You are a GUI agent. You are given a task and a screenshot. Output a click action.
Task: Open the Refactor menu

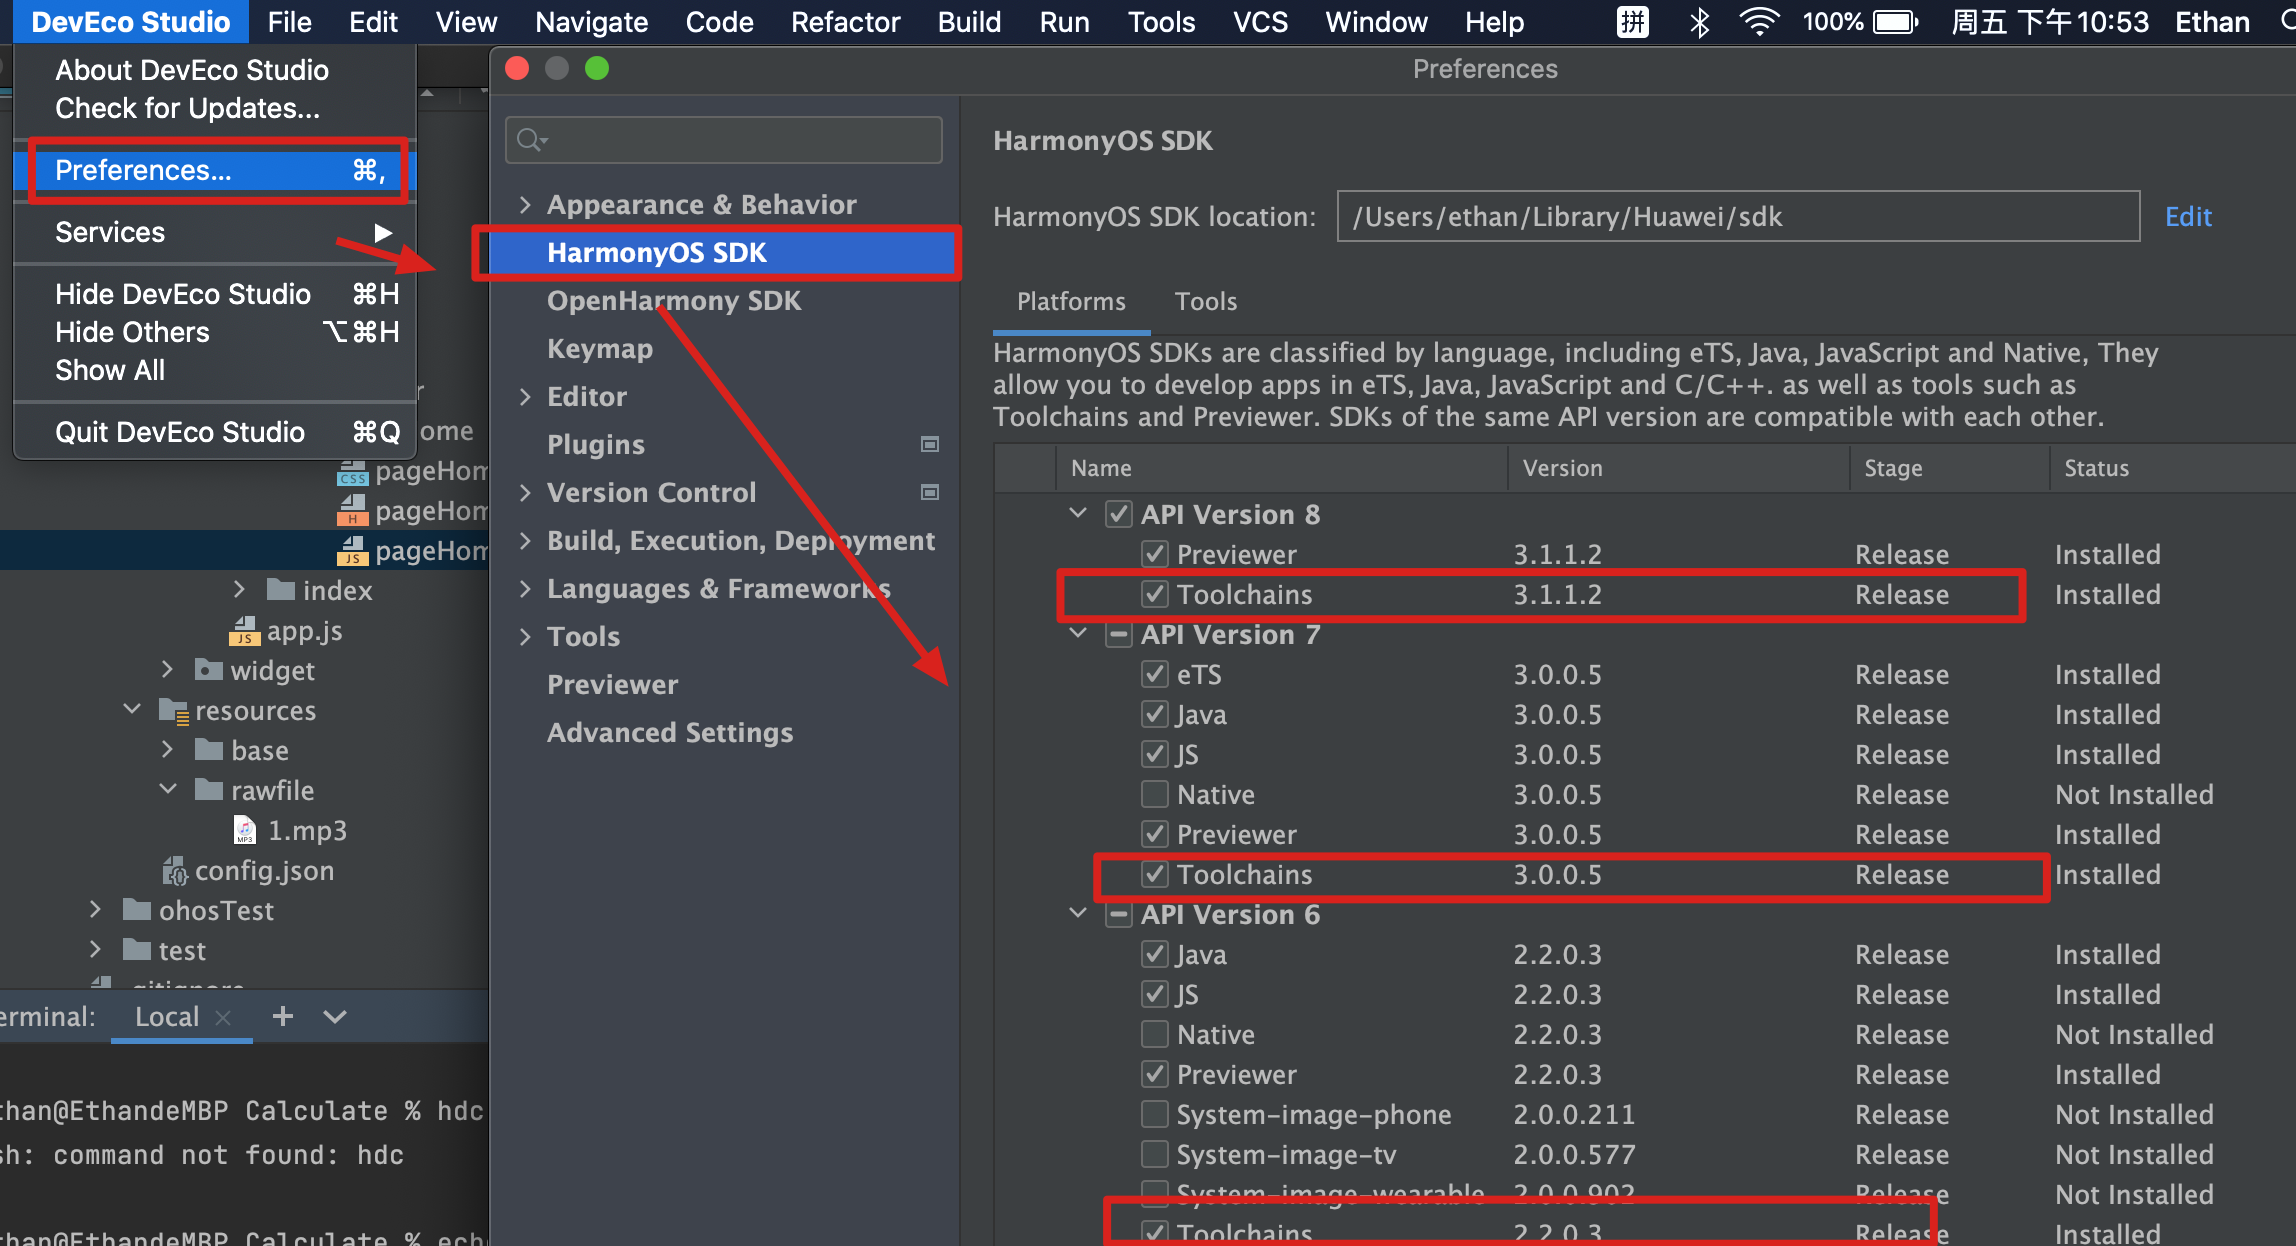point(845,22)
